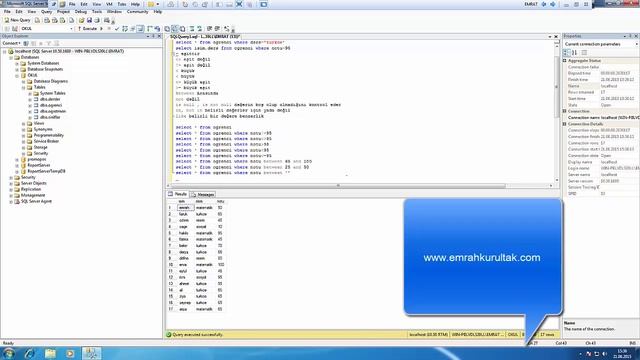Switch to the Messages tab
Viewport: 640px width, 360px height.
(x=202, y=195)
